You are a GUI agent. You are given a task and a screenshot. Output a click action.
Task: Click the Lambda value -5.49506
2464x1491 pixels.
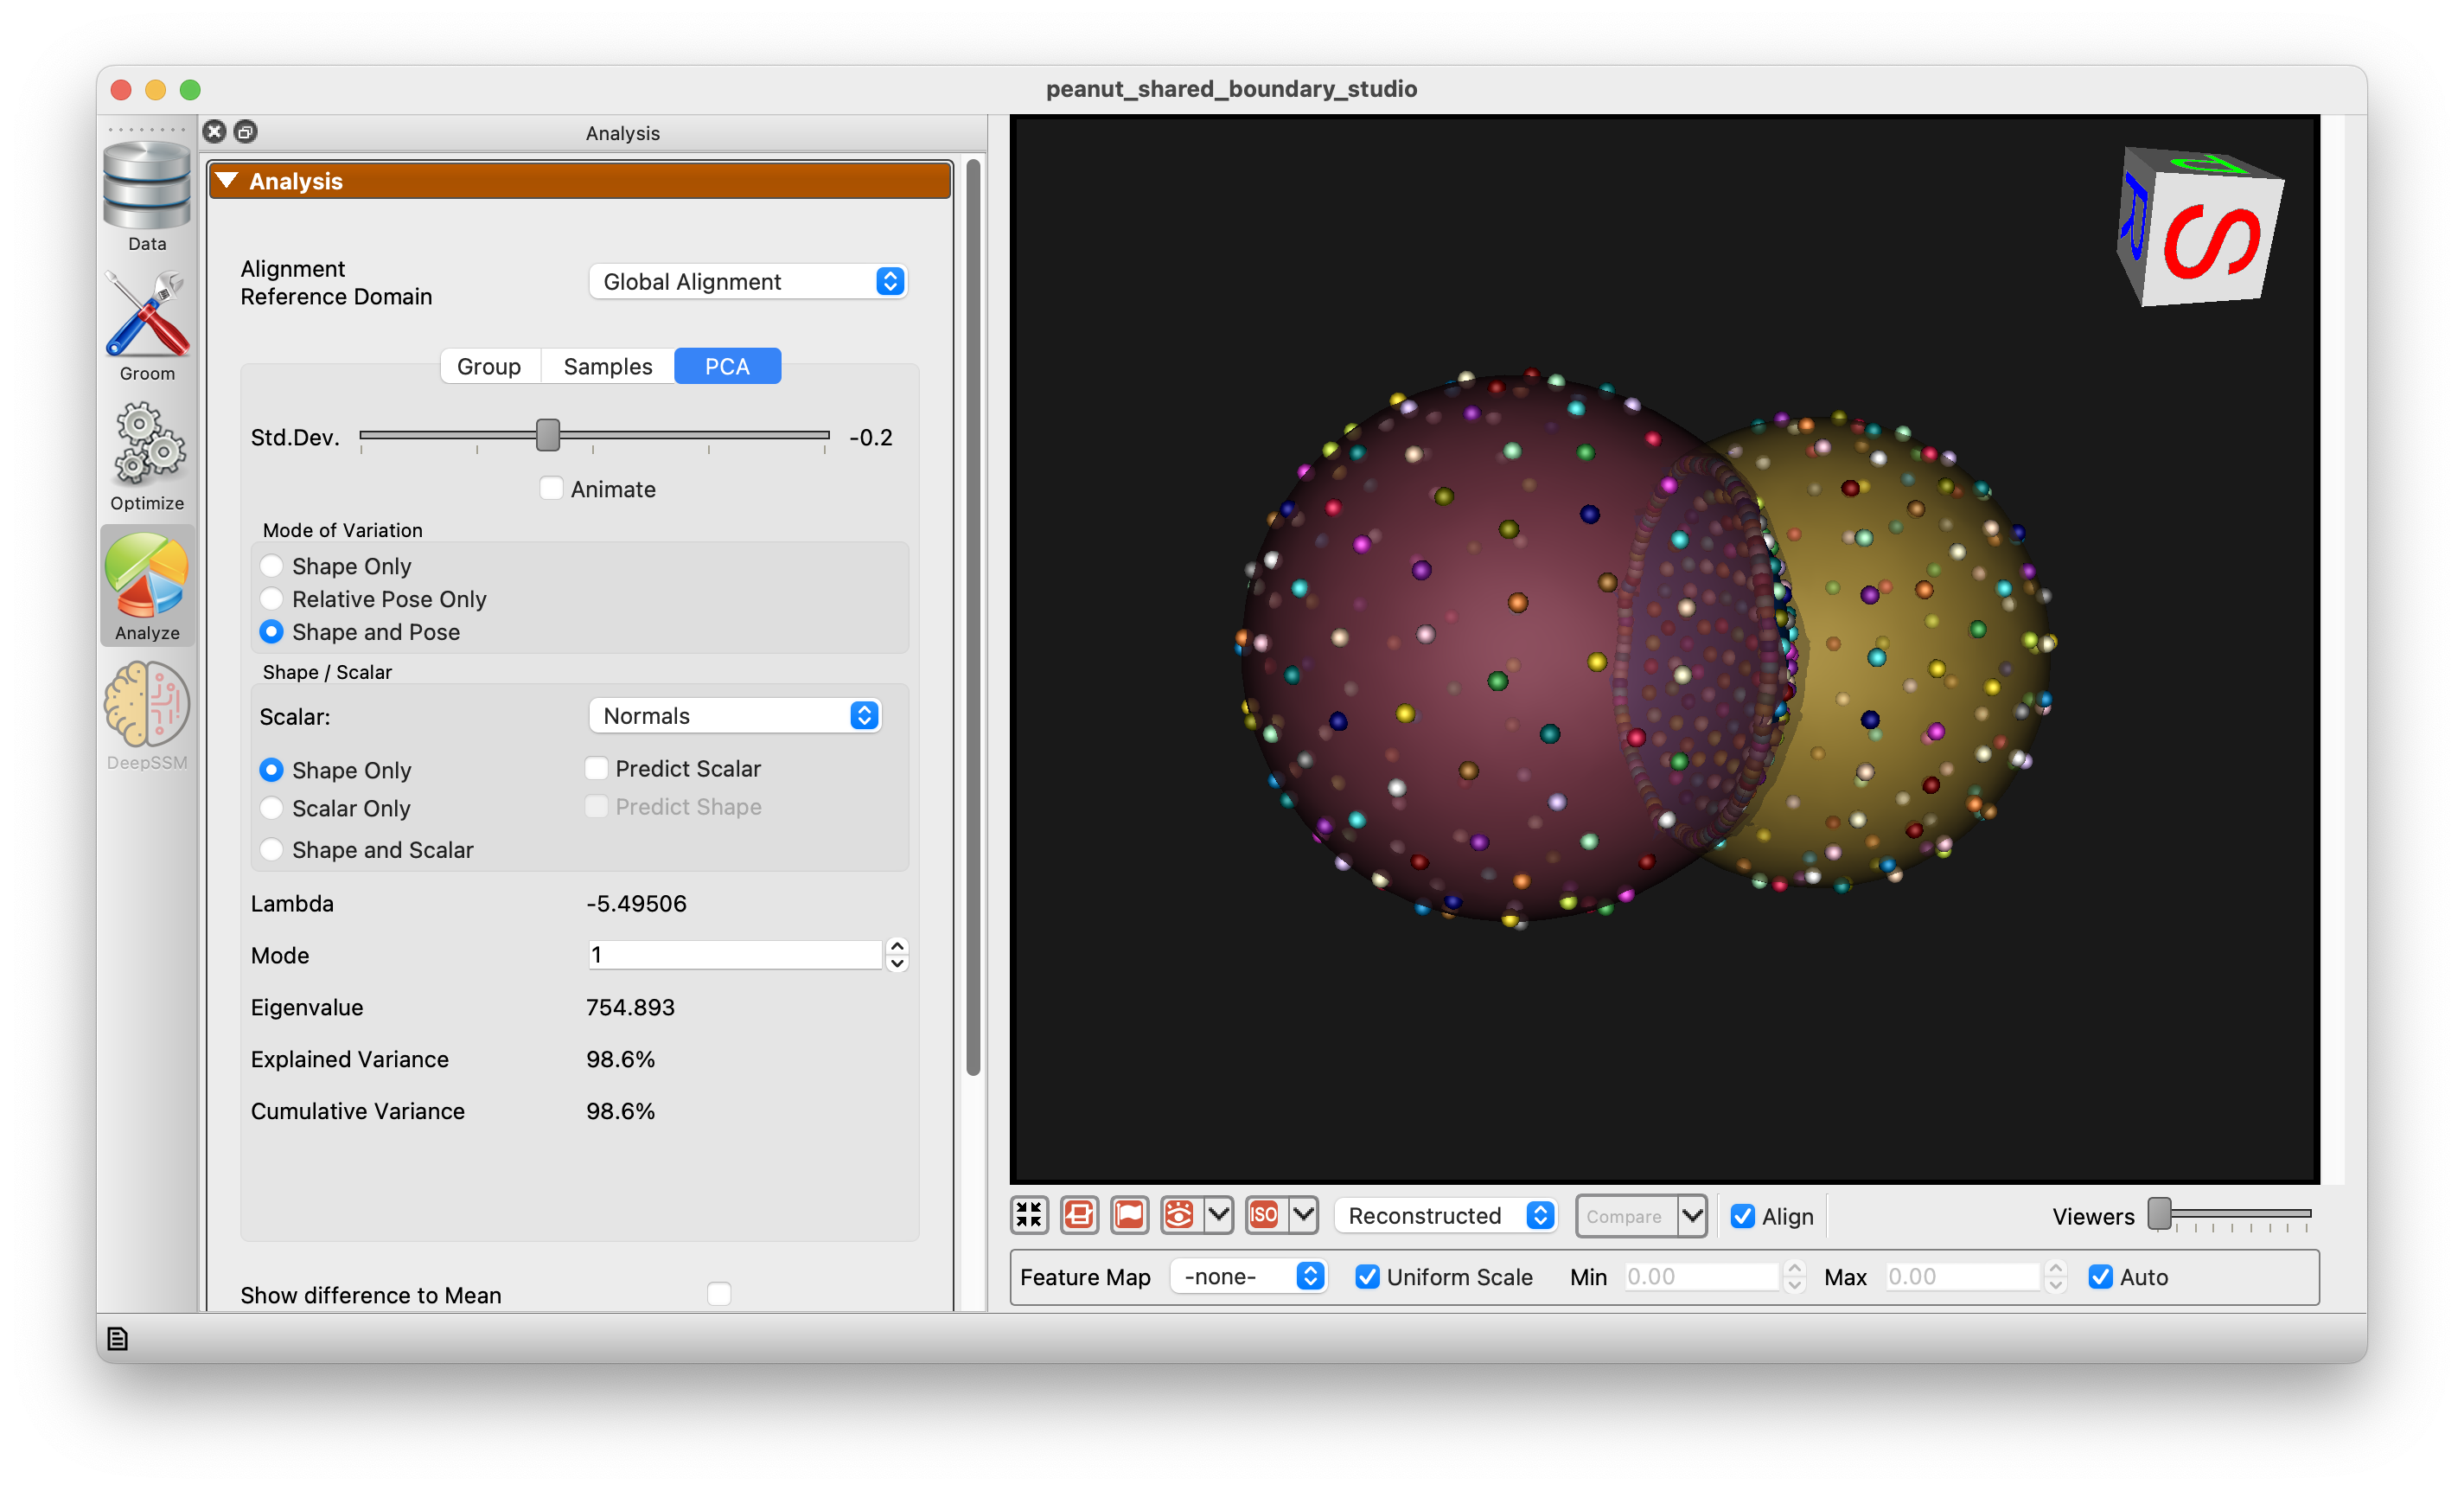point(636,903)
